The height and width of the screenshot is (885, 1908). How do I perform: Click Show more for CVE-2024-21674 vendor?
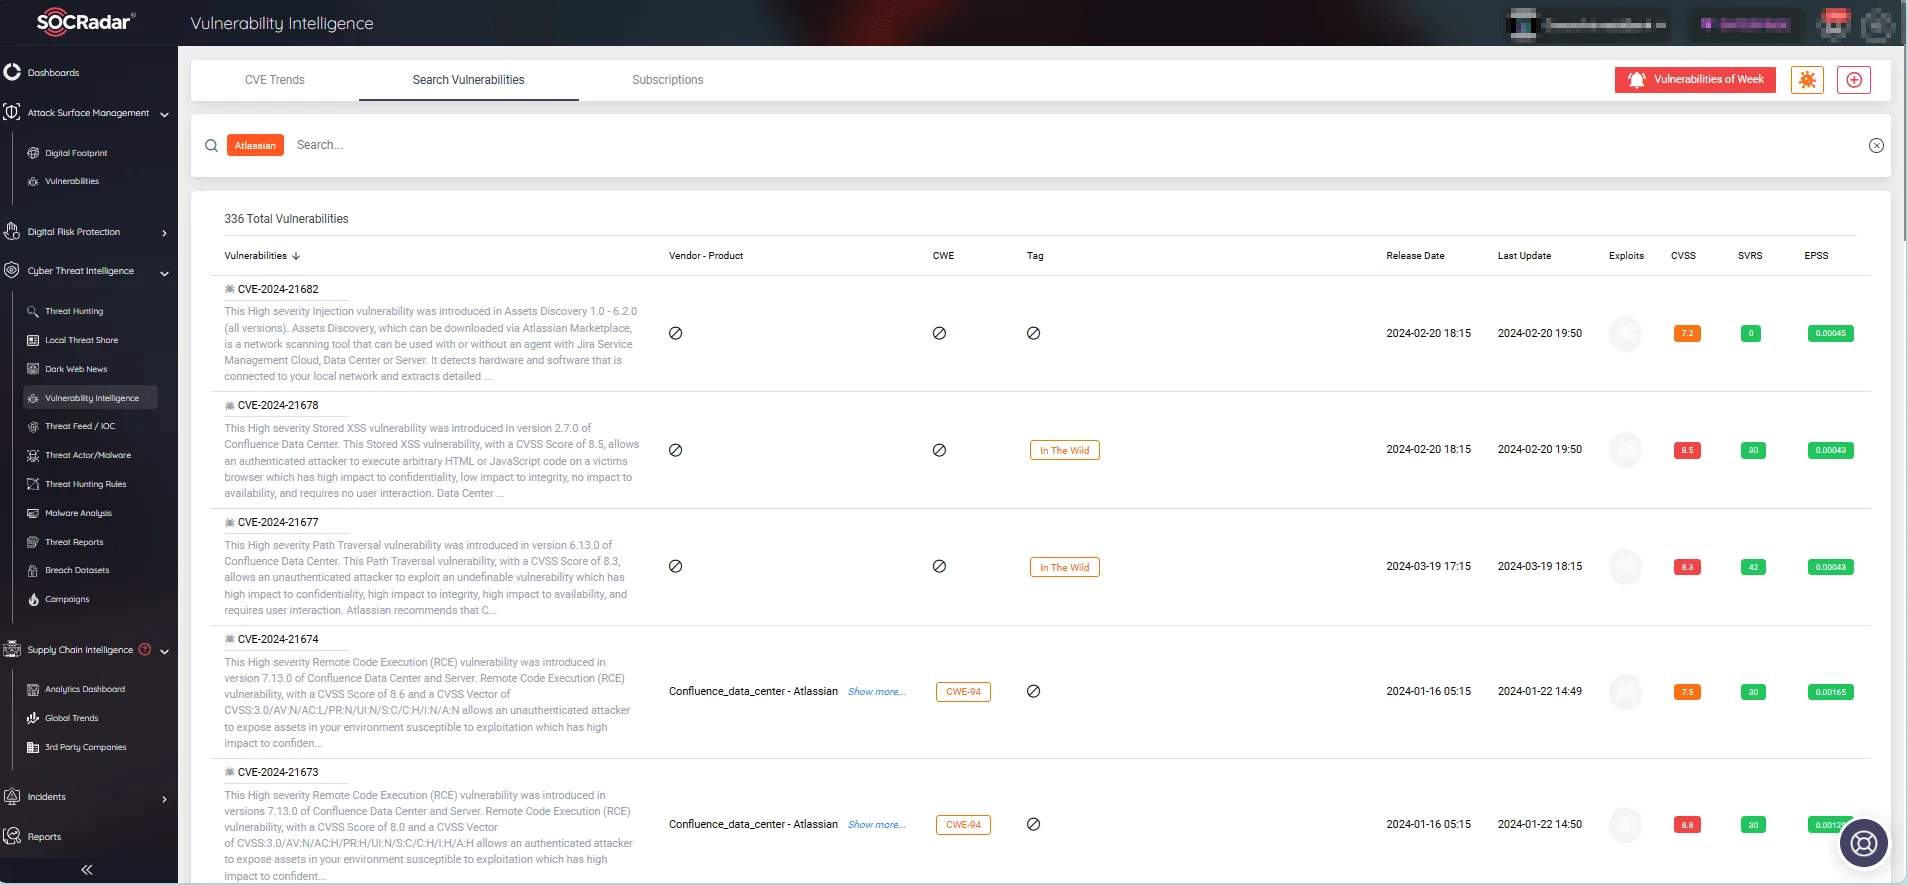click(876, 692)
